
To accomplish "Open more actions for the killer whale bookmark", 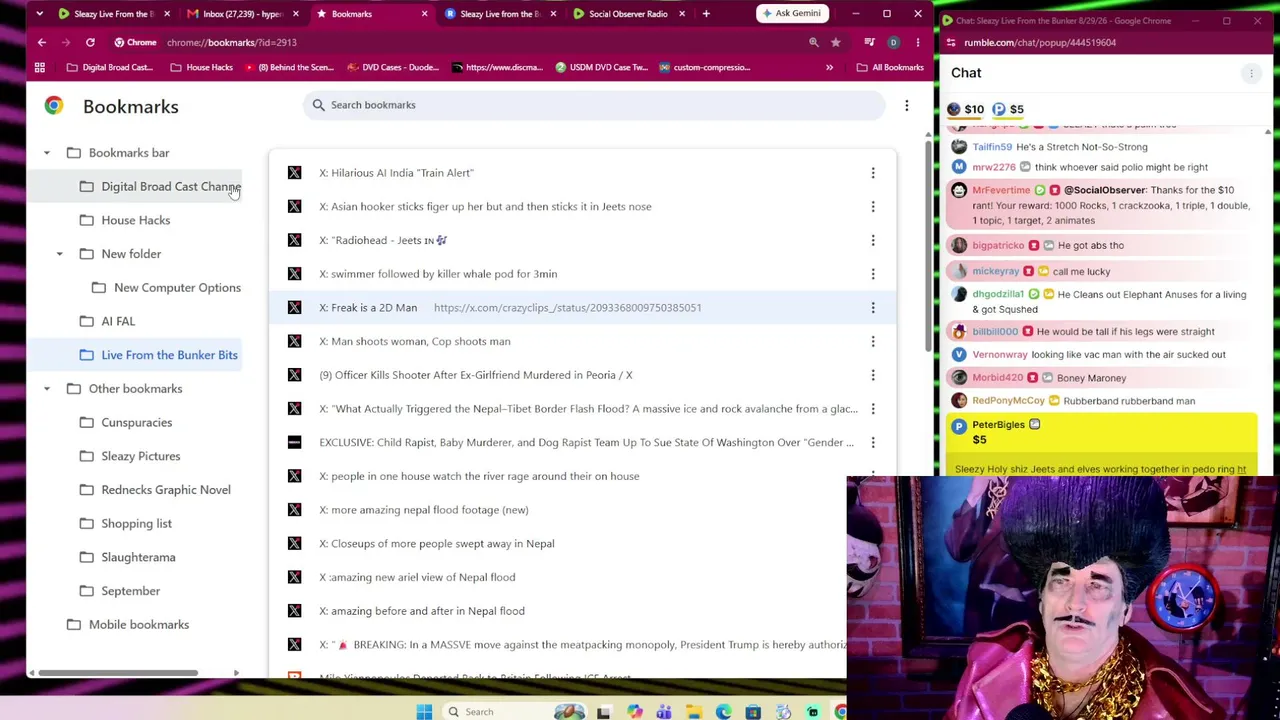I will click(x=872, y=274).
